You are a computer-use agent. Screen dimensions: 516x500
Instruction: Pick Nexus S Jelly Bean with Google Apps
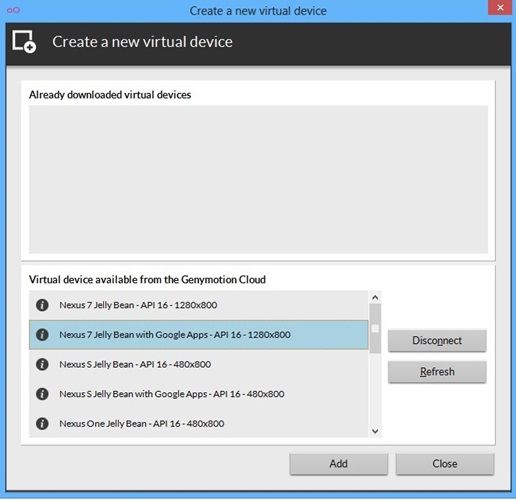click(199, 394)
